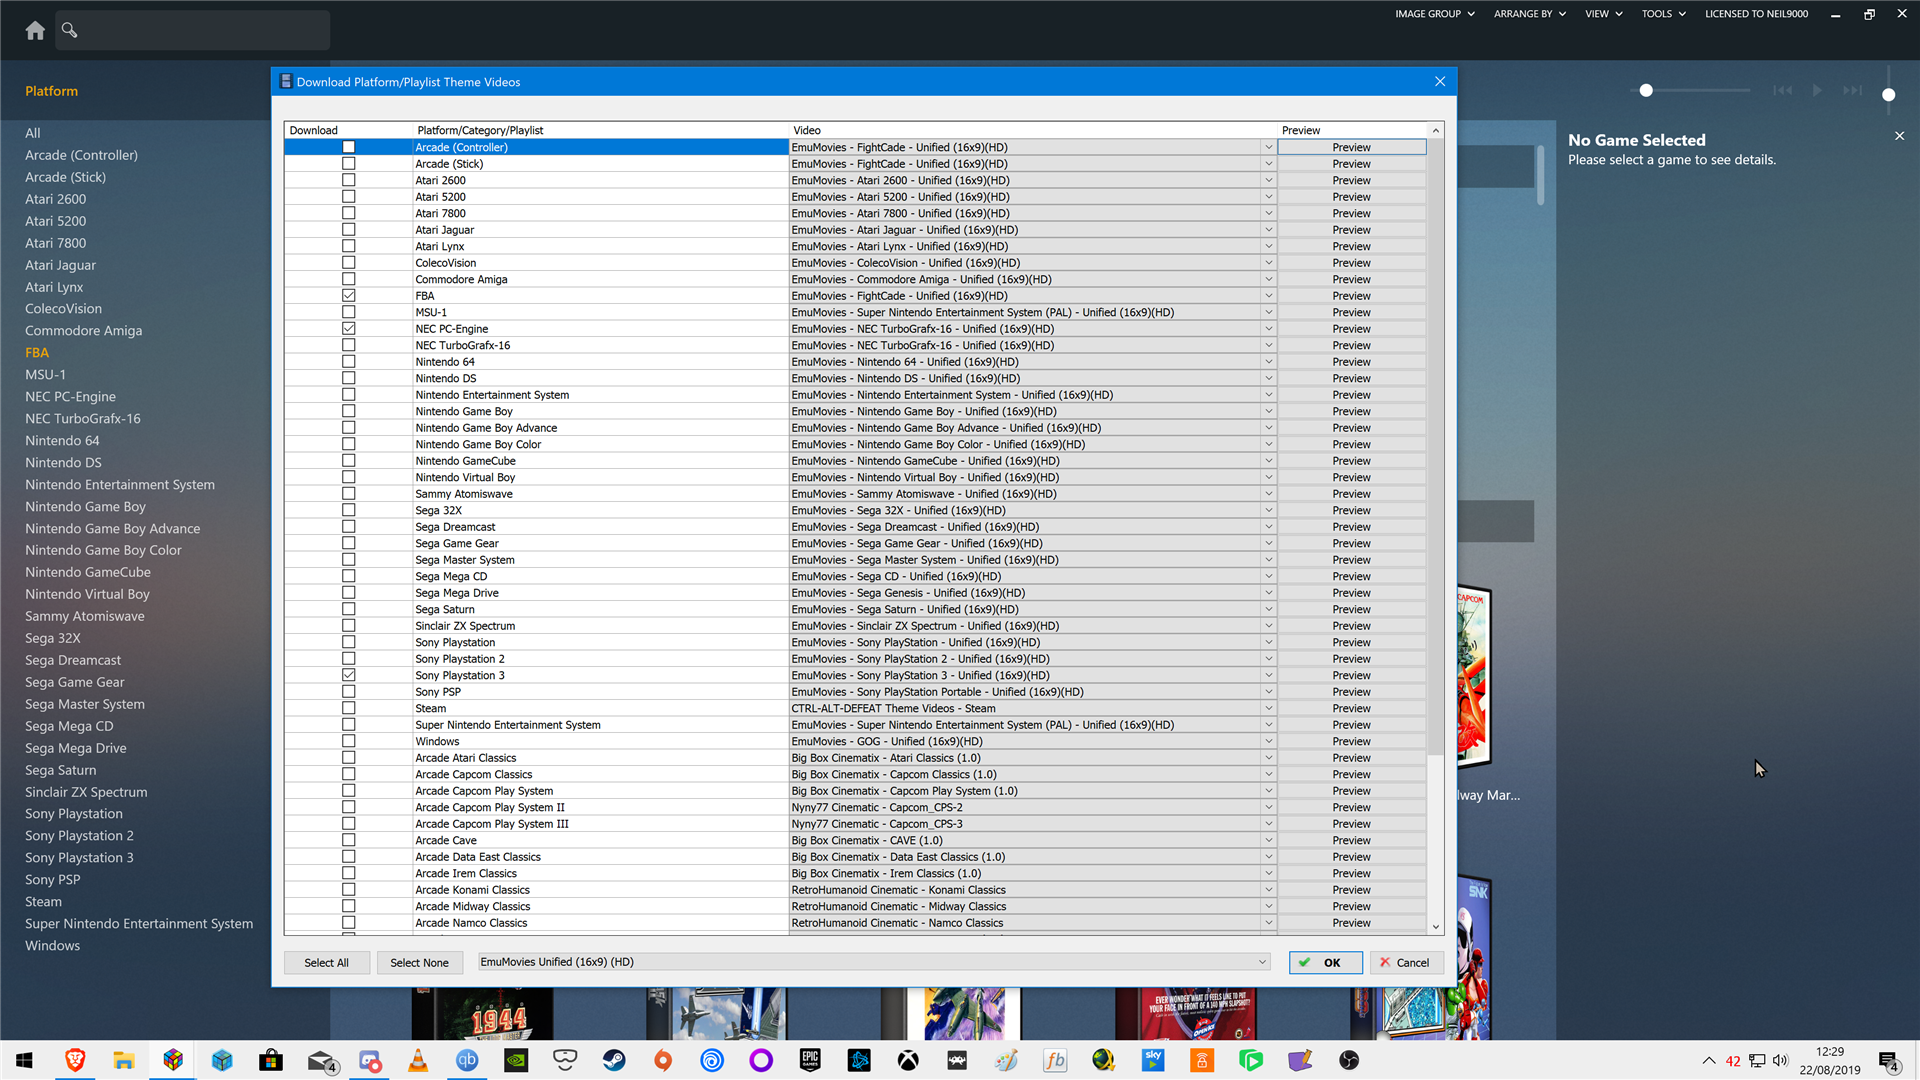Expand video dropdown for Sega Saturn
The image size is (1920, 1080).
click(1268, 609)
